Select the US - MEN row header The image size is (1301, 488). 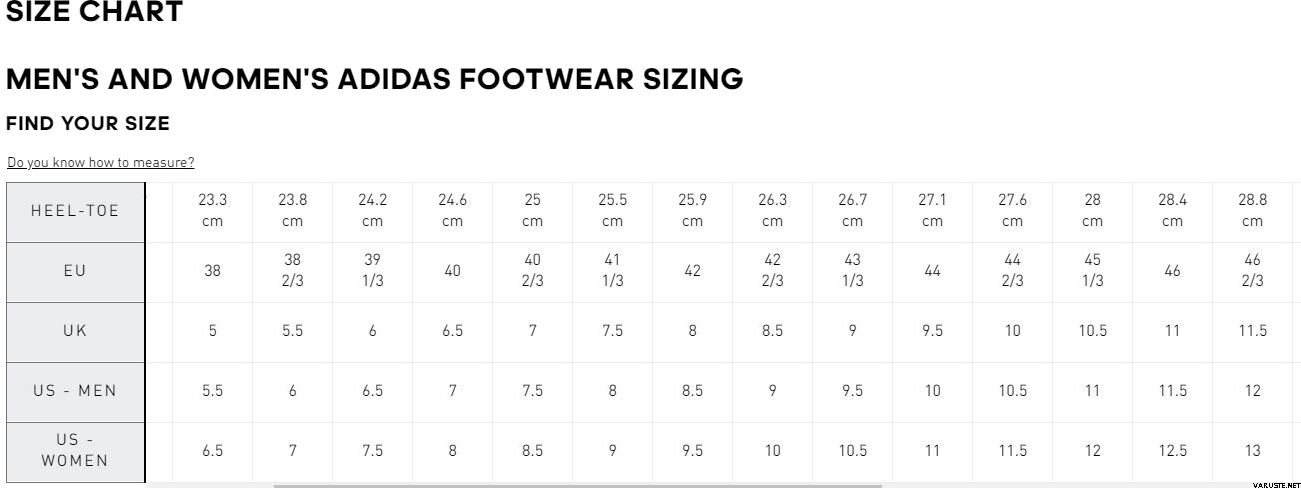(x=75, y=391)
